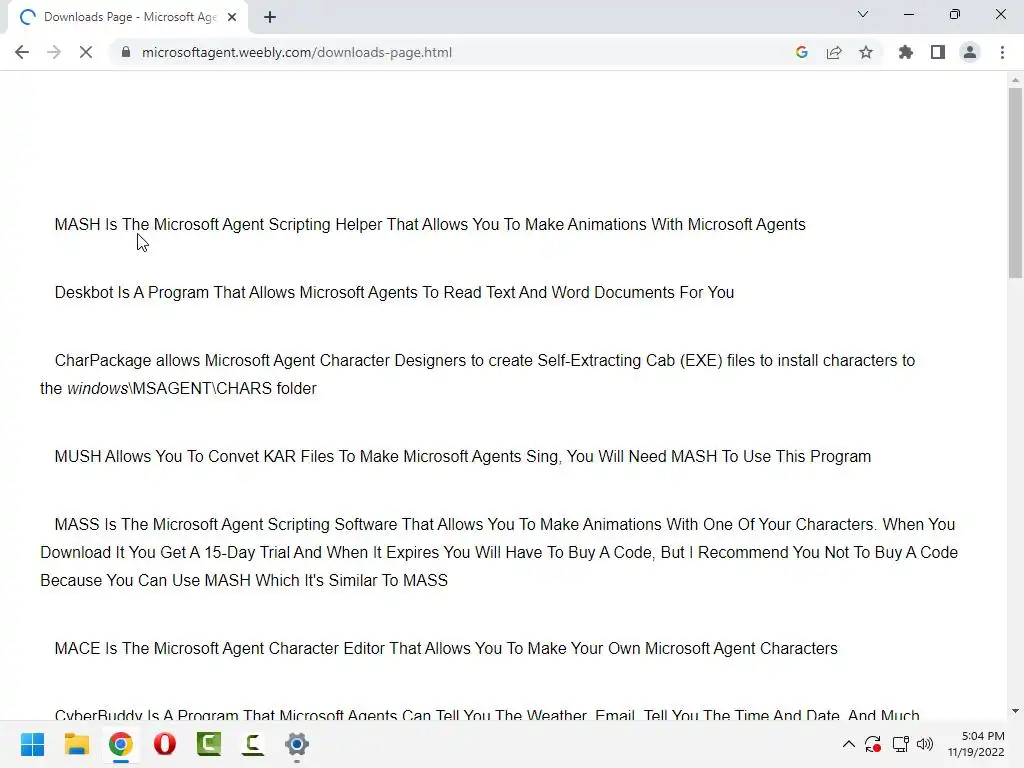Click the 'Deskbot Is A Program' line
Viewport: 1024px width, 768px height.
tap(394, 293)
